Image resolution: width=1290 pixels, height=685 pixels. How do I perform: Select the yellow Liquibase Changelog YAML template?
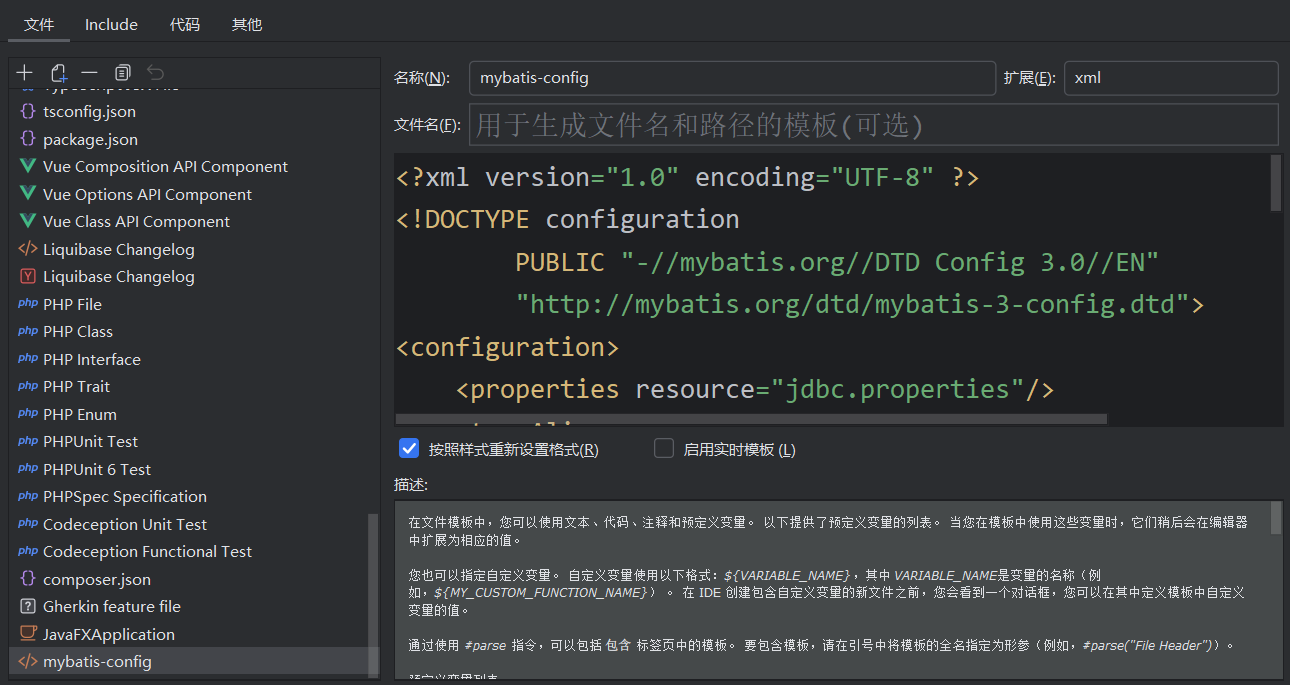click(x=118, y=277)
